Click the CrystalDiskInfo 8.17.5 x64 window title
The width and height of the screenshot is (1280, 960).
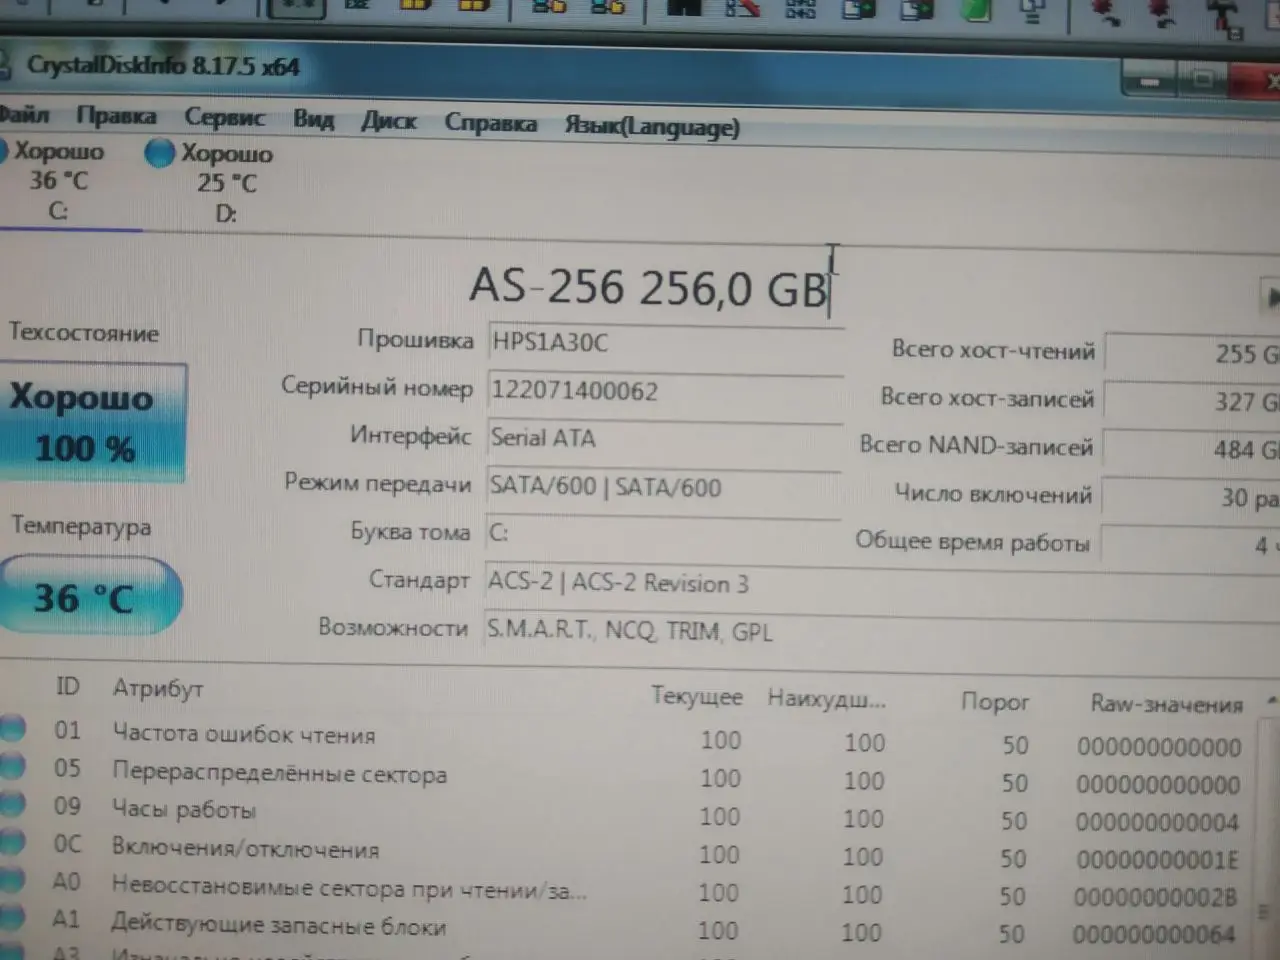163,66
